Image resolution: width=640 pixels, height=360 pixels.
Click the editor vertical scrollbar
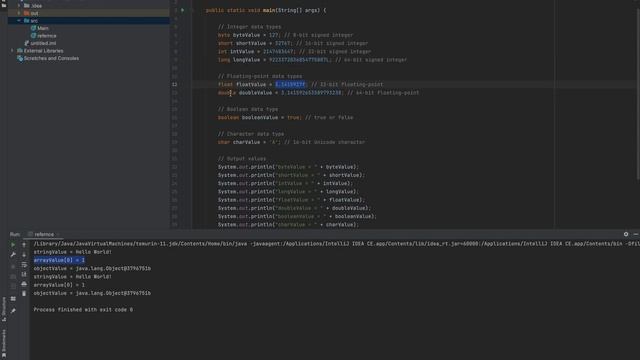tap(638, 94)
